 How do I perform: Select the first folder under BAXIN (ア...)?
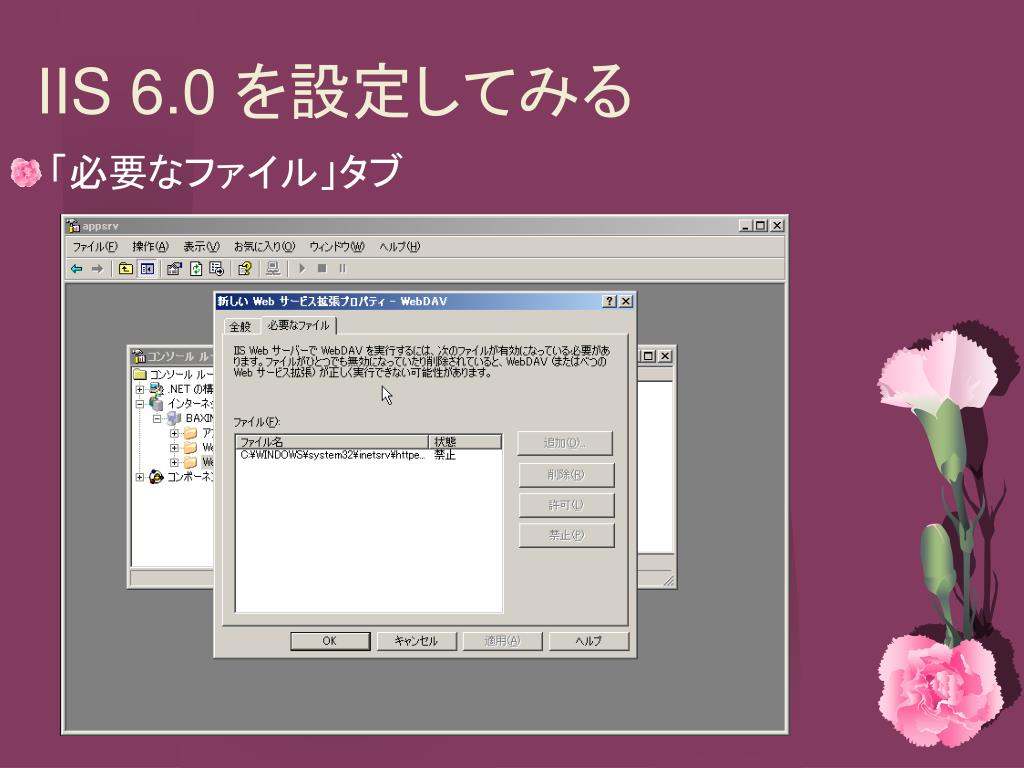point(191,433)
